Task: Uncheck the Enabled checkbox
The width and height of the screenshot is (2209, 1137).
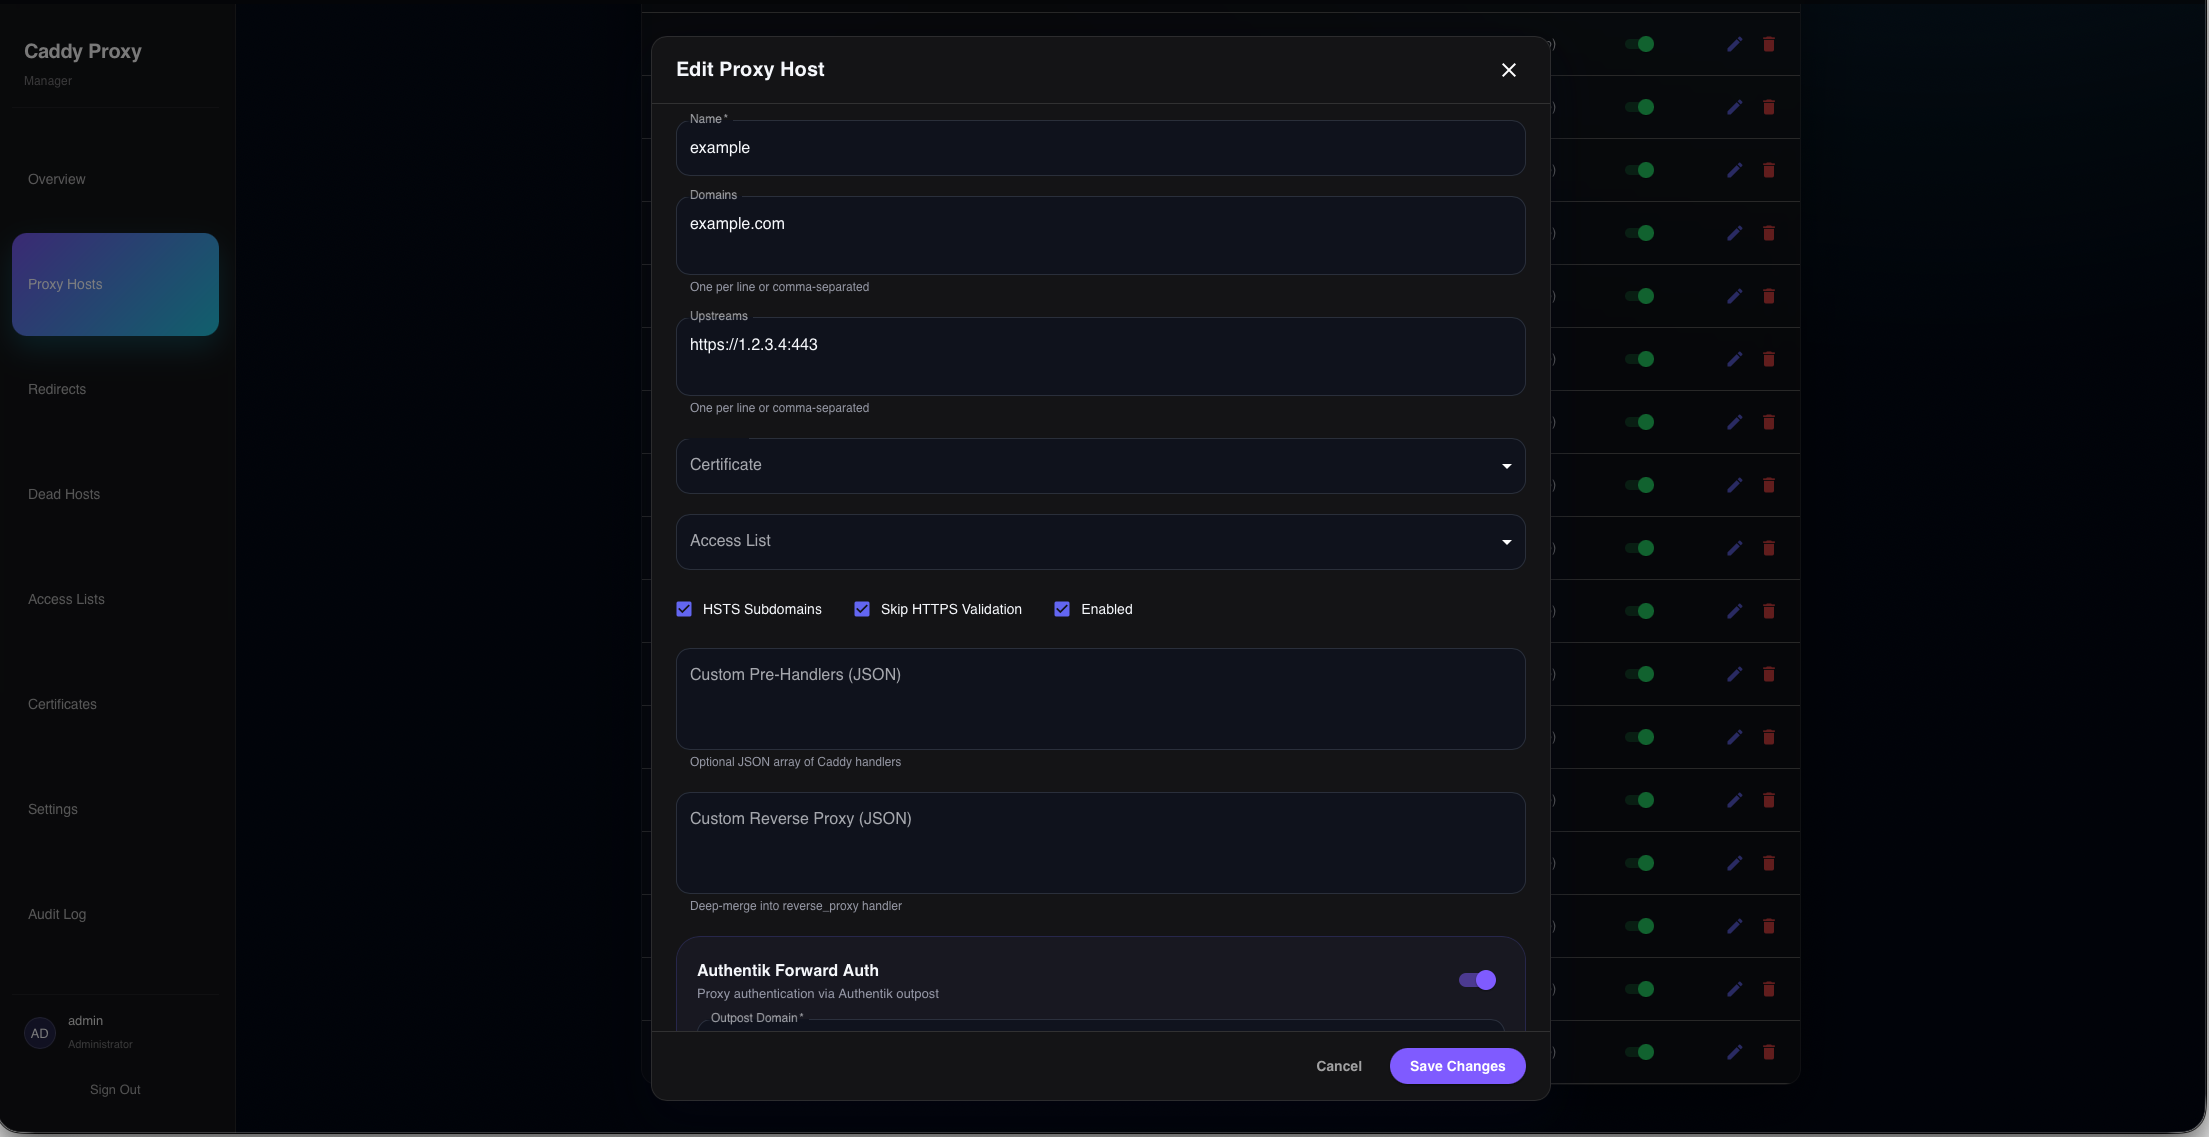Action: coord(1062,608)
